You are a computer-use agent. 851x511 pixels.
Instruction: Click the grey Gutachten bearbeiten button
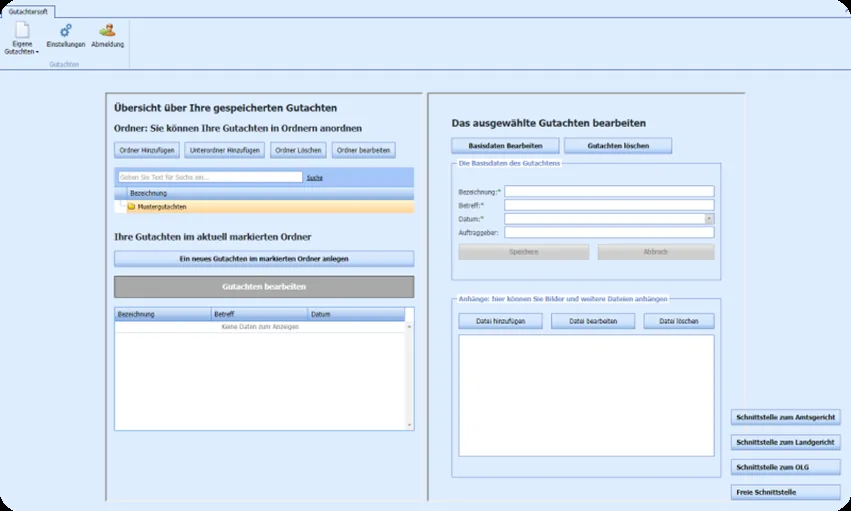264,286
